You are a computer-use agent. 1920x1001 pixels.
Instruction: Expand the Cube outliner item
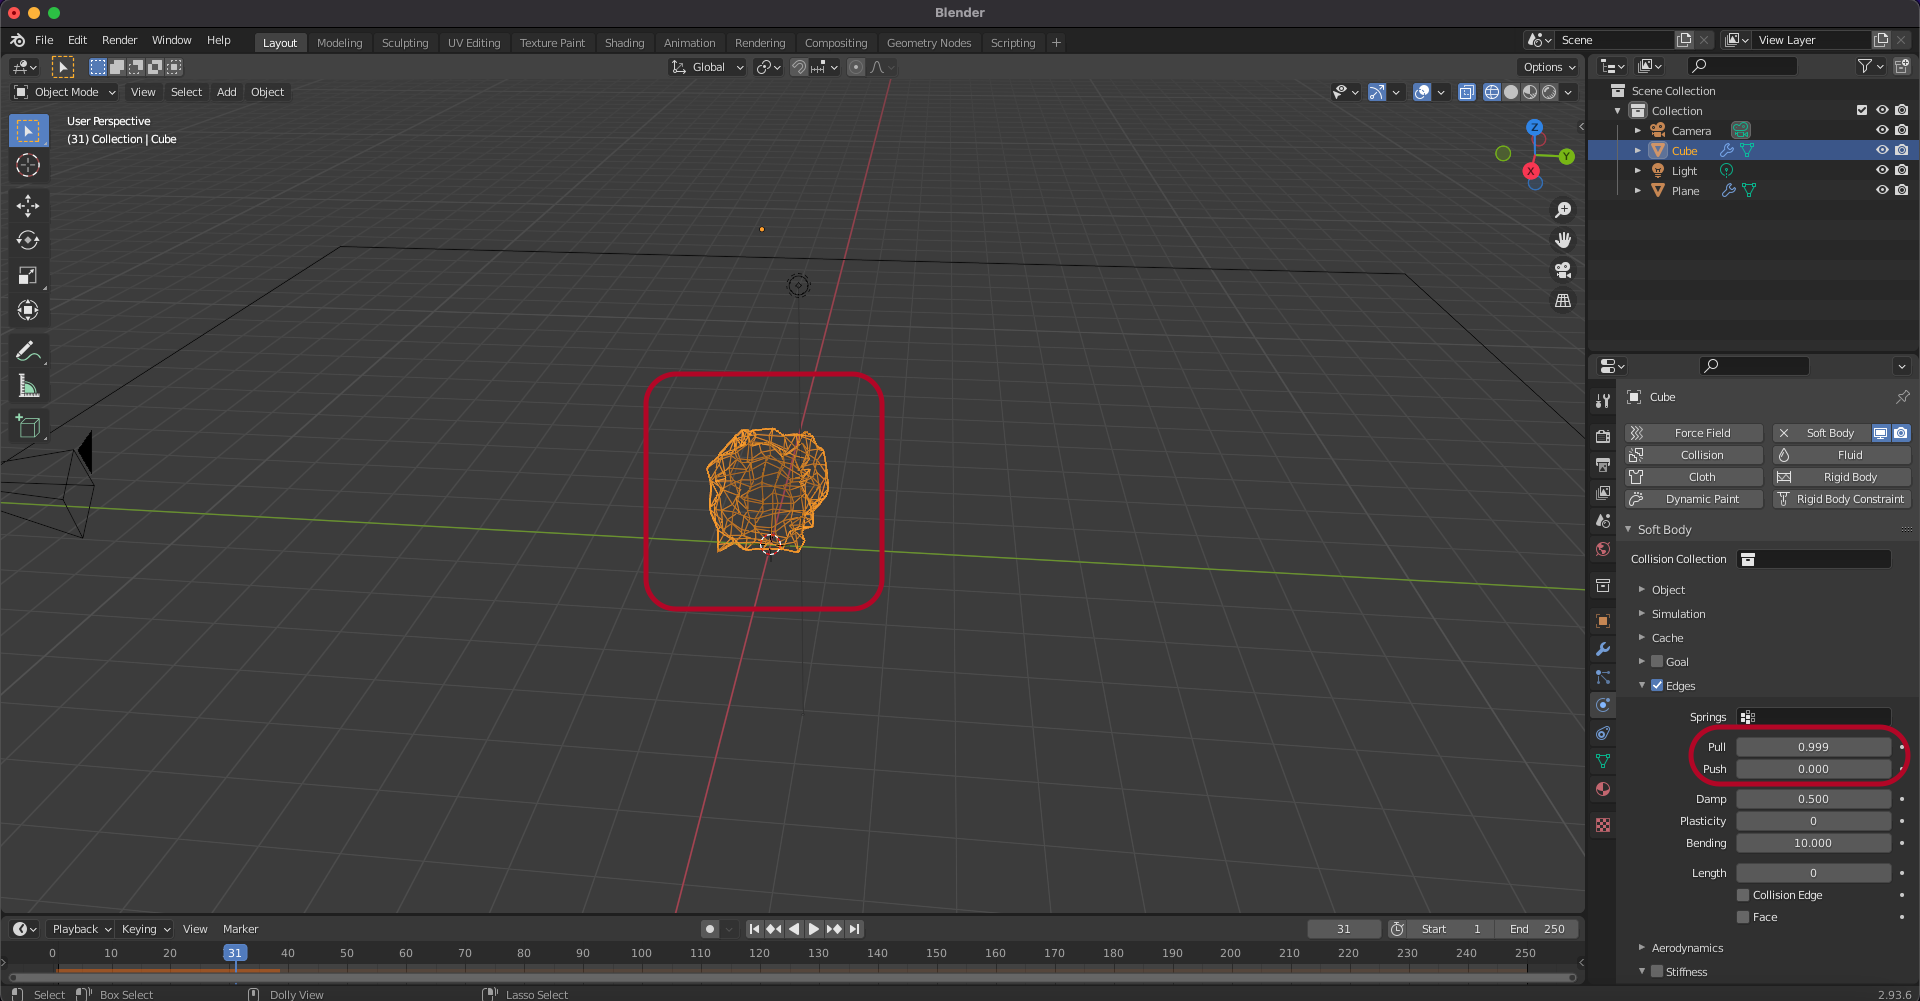pos(1638,150)
